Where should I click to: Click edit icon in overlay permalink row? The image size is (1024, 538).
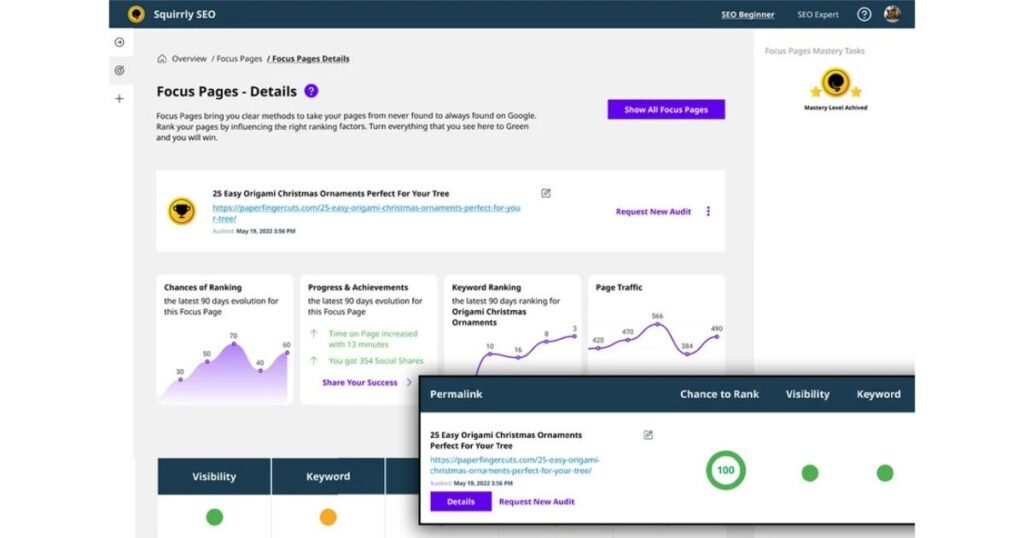coord(648,435)
